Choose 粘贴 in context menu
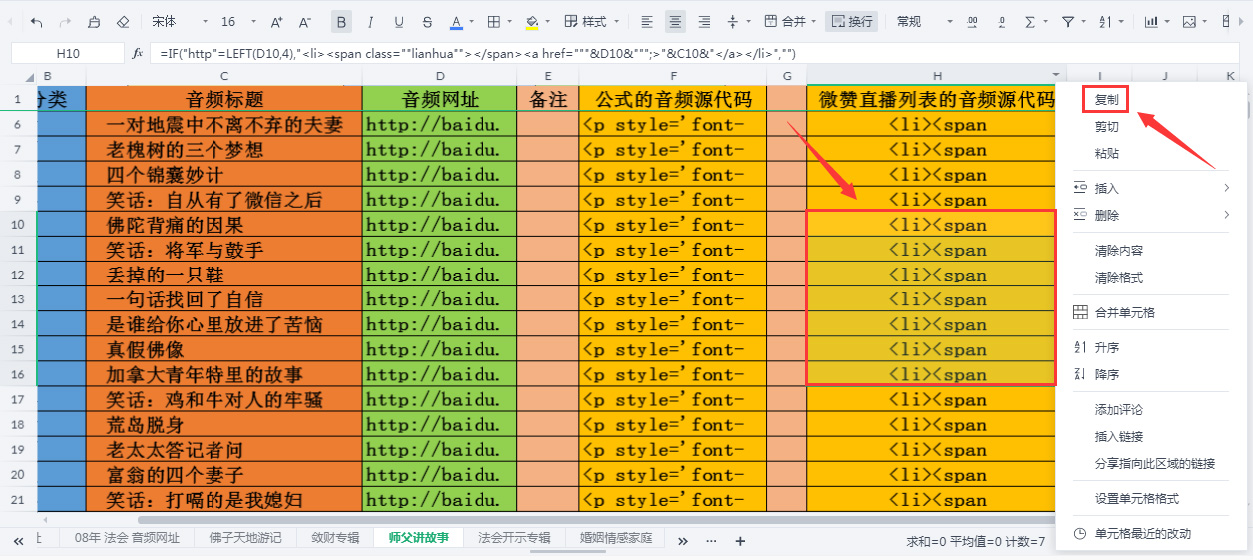Image resolution: width=1253 pixels, height=560 pixels. click(x=1107, y=154)
